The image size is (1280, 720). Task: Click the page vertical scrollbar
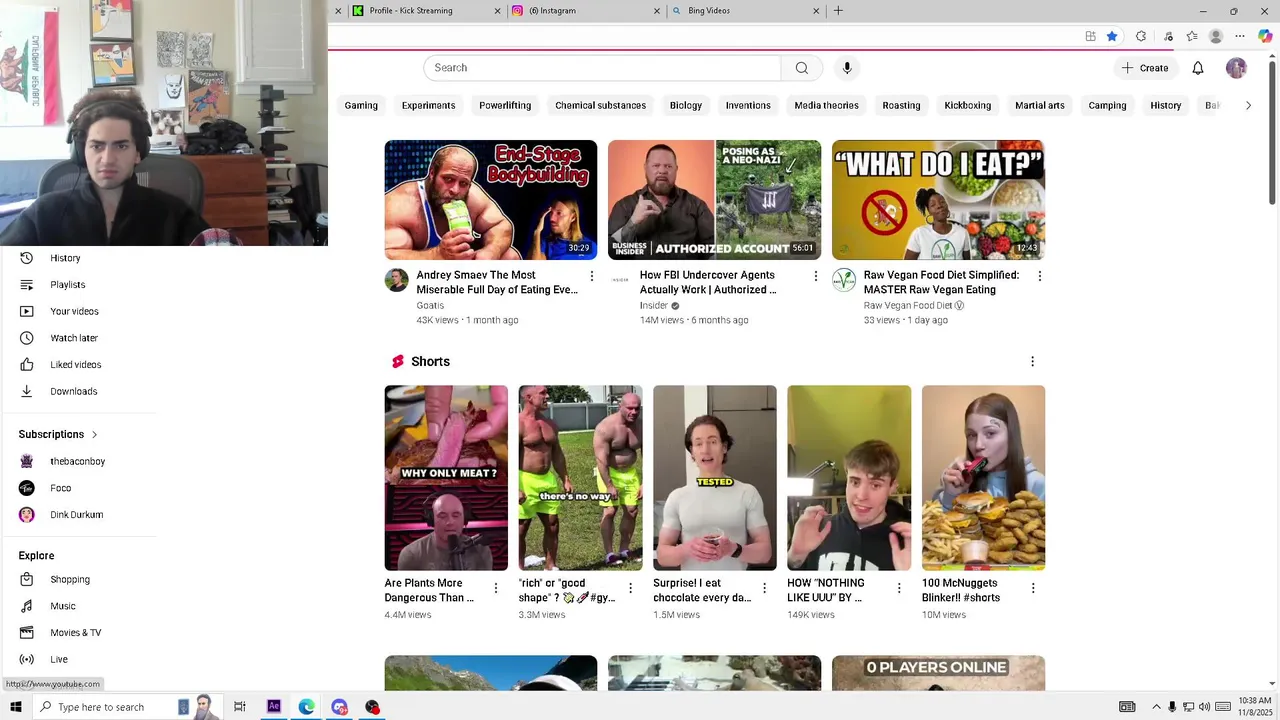pos(1272,133)
